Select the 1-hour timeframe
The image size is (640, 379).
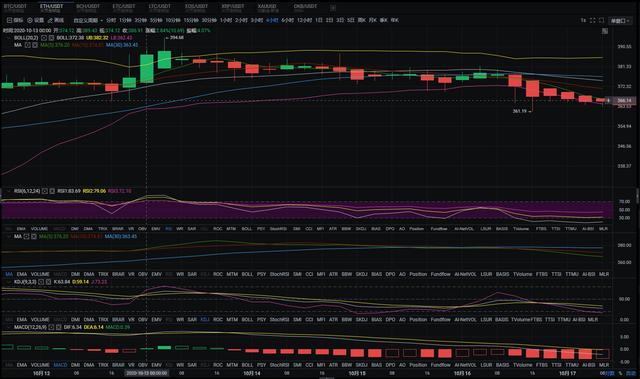click(226, 20)
